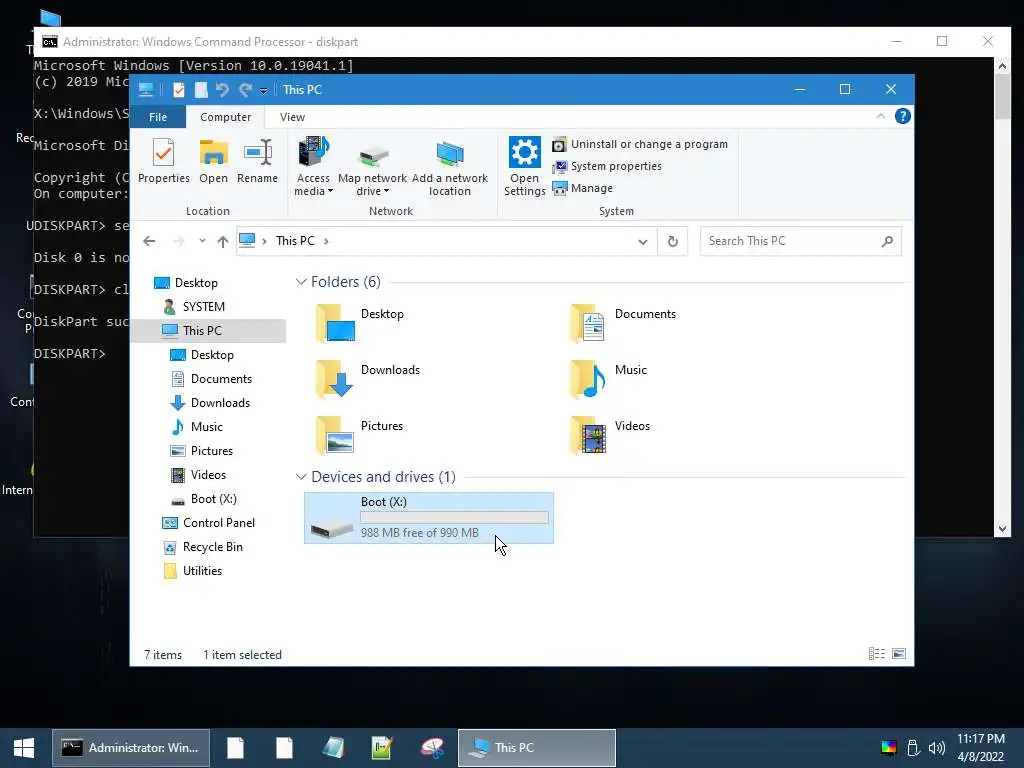Screen dimensions: 1024x768
Task: Select Downloads in navigation pane
Action: [220, 403]
